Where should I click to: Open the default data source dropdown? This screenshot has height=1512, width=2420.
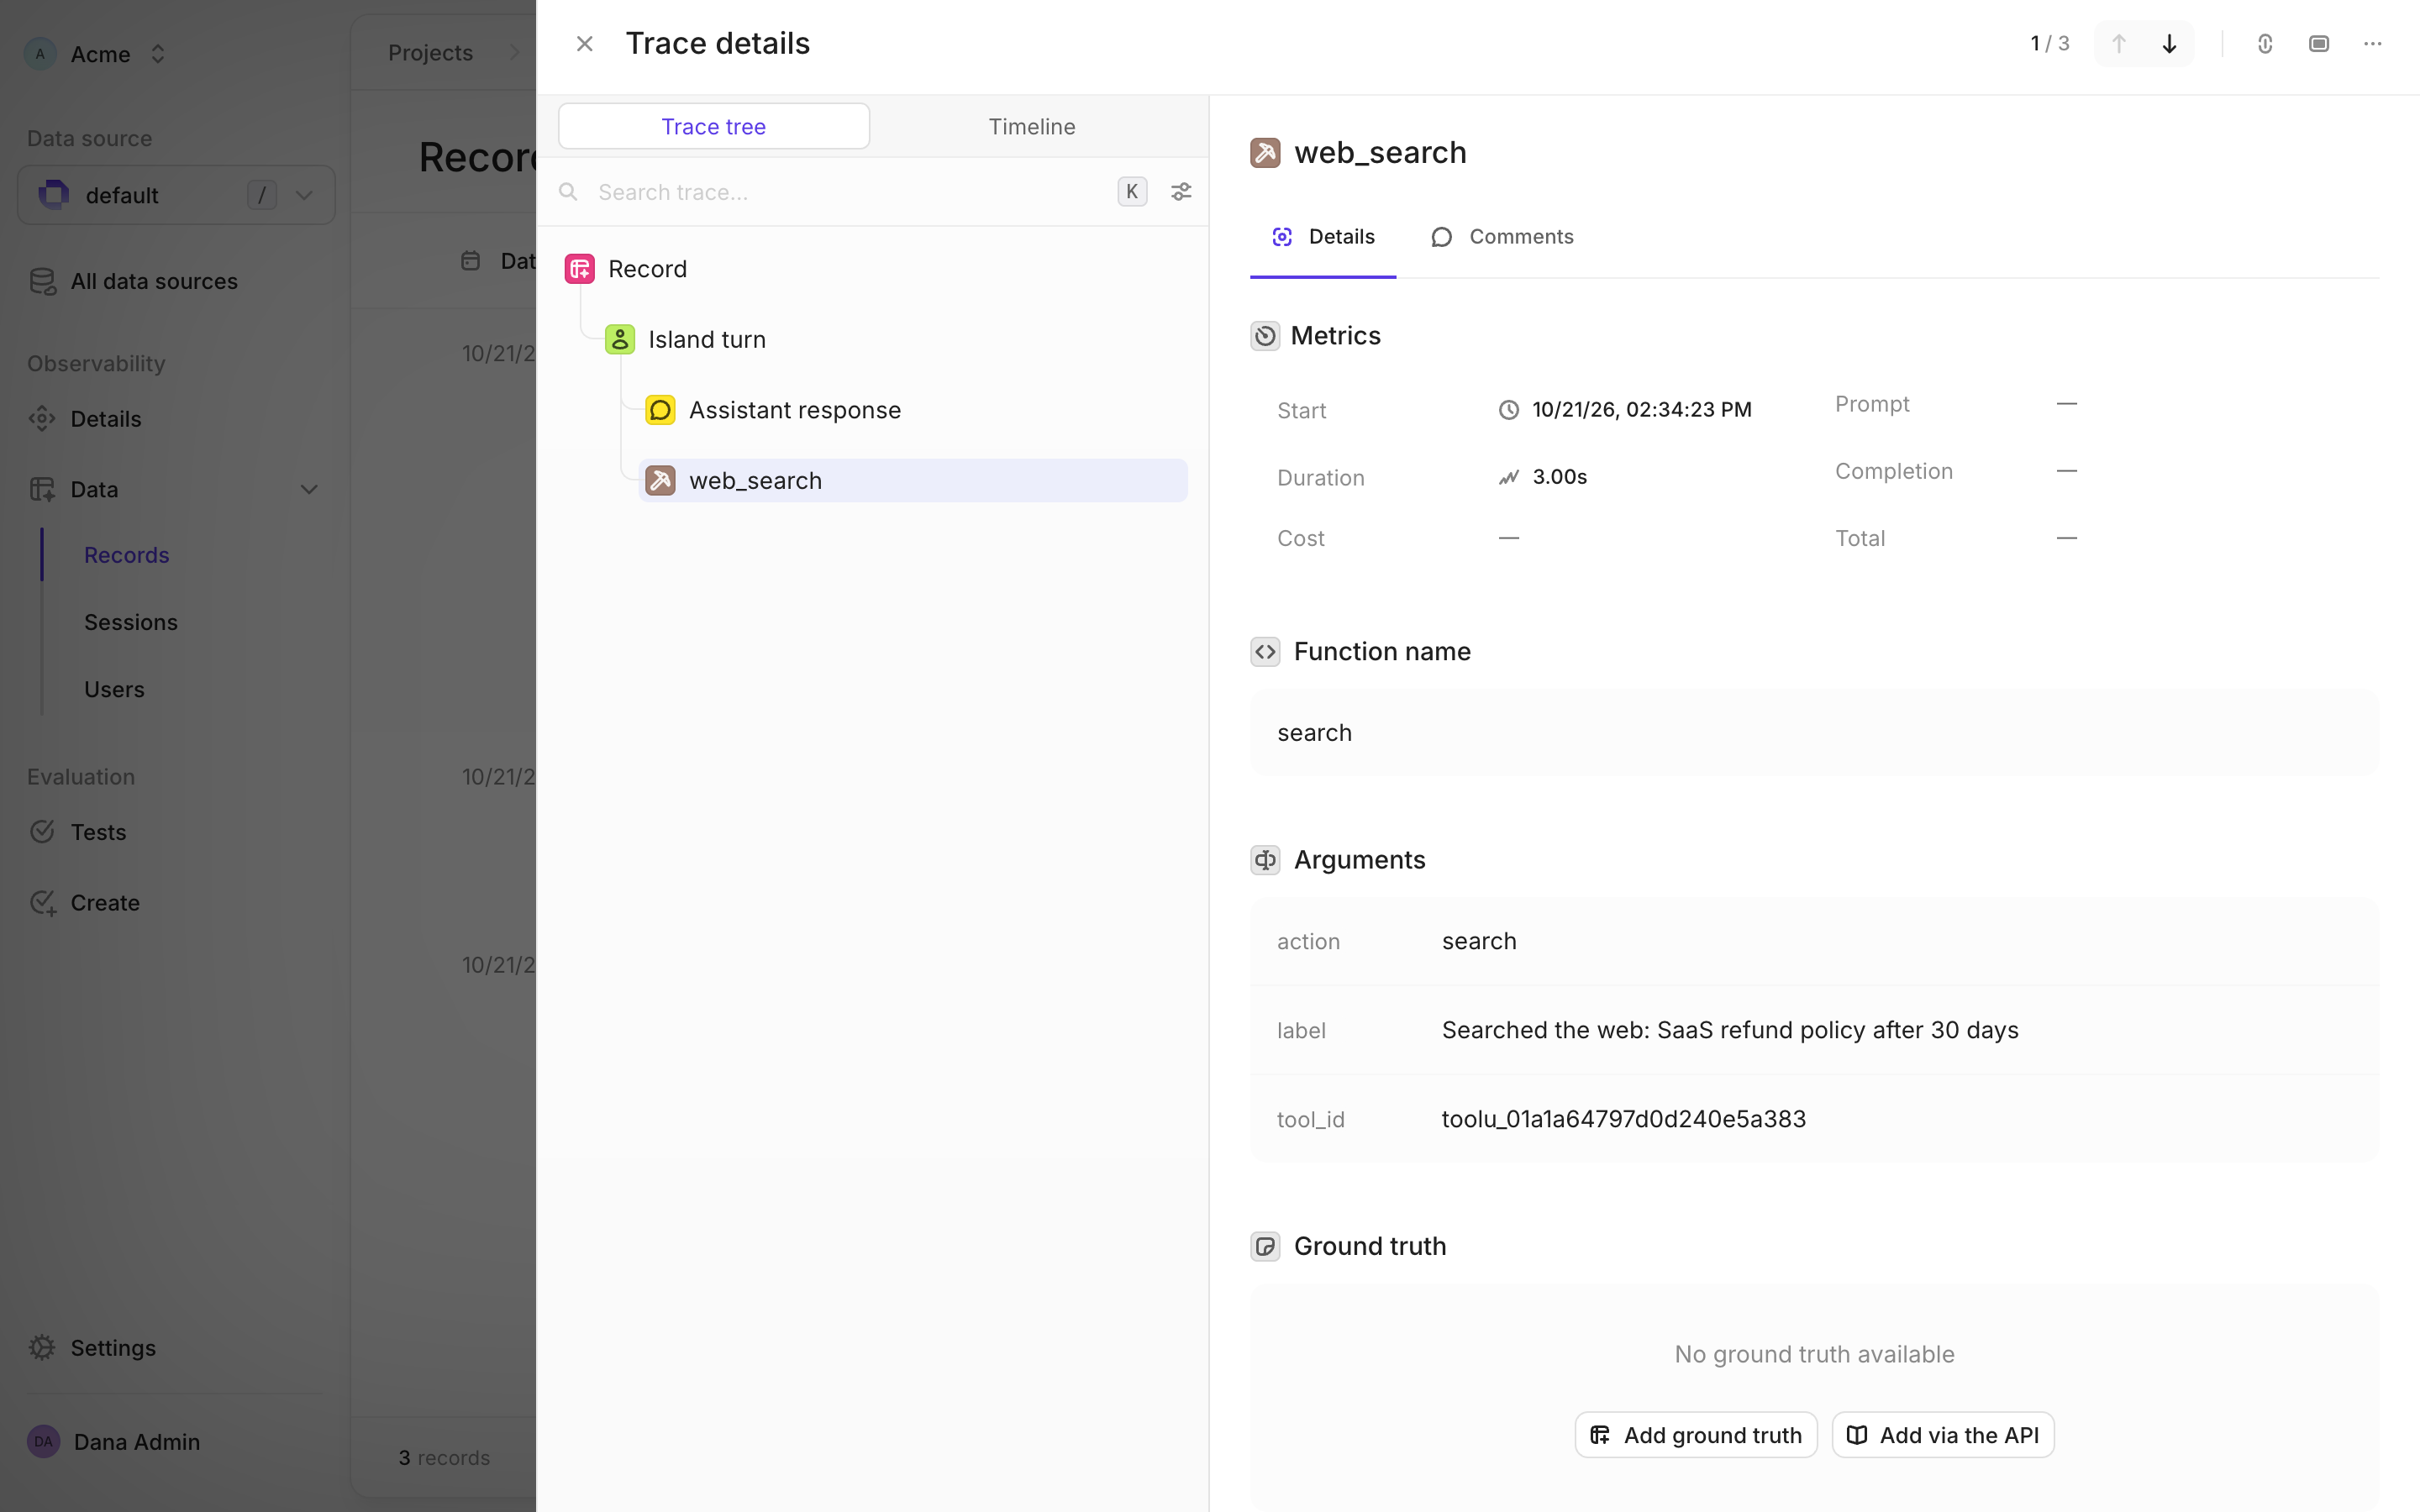[176, 195]
